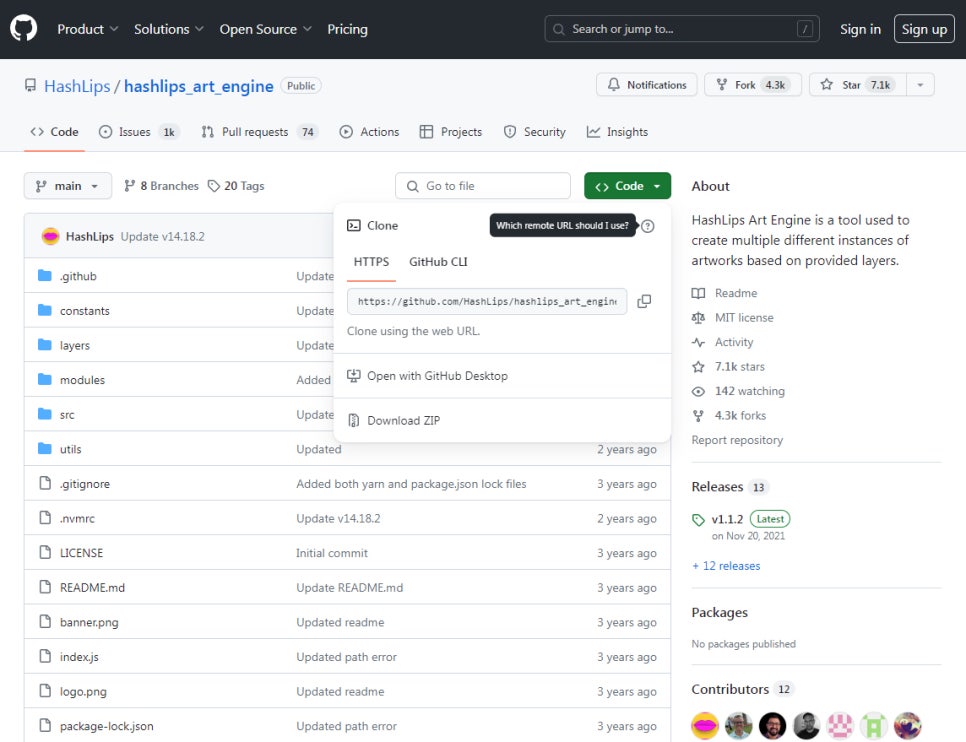966x742 pixels.
Task: Click the Fork button
Action: [x=753, y=84]
